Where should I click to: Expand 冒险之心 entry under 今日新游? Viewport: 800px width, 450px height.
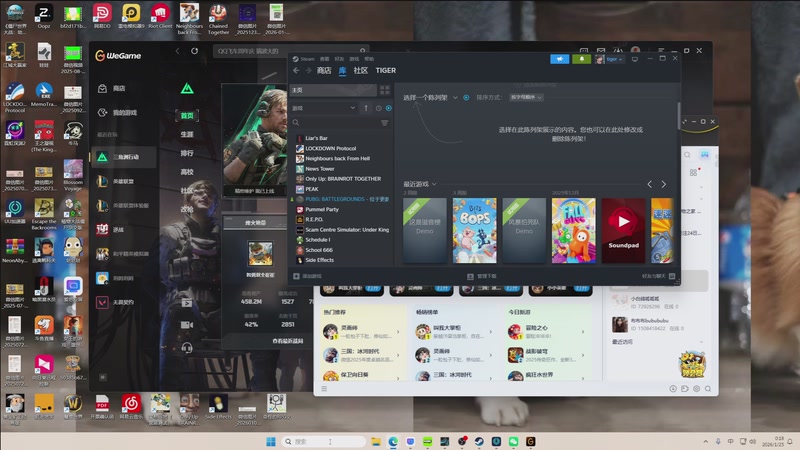[583, 332]
